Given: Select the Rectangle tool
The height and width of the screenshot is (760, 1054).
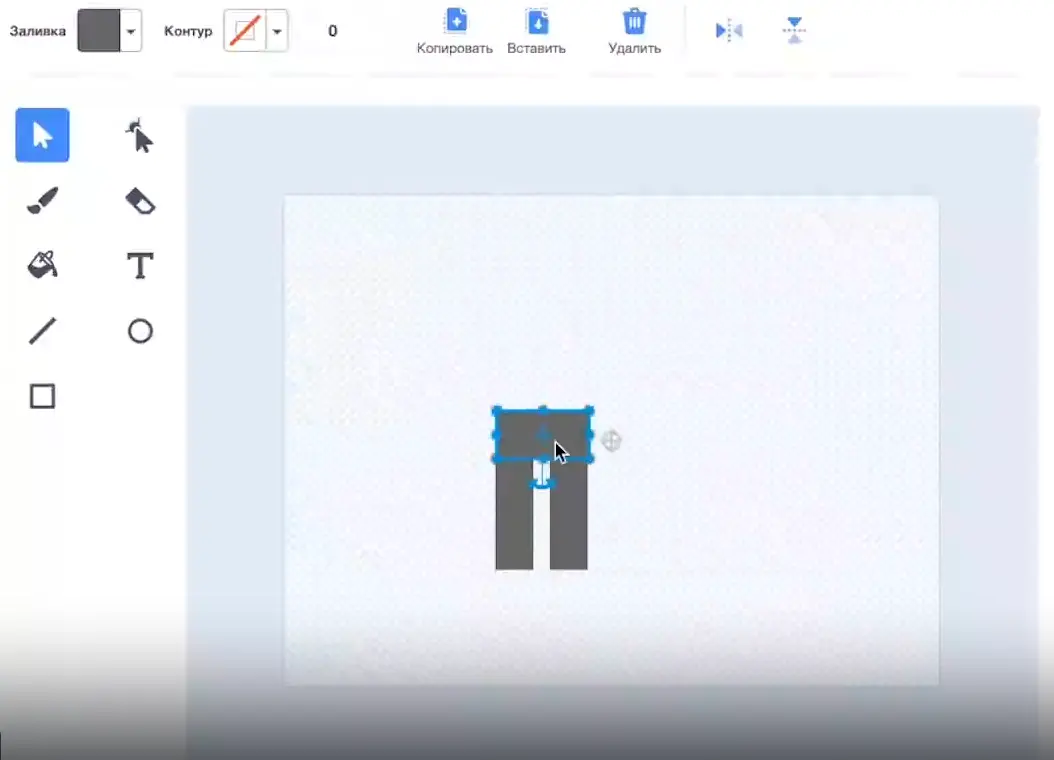Looking at the screenshot, I should pos(42,396).
